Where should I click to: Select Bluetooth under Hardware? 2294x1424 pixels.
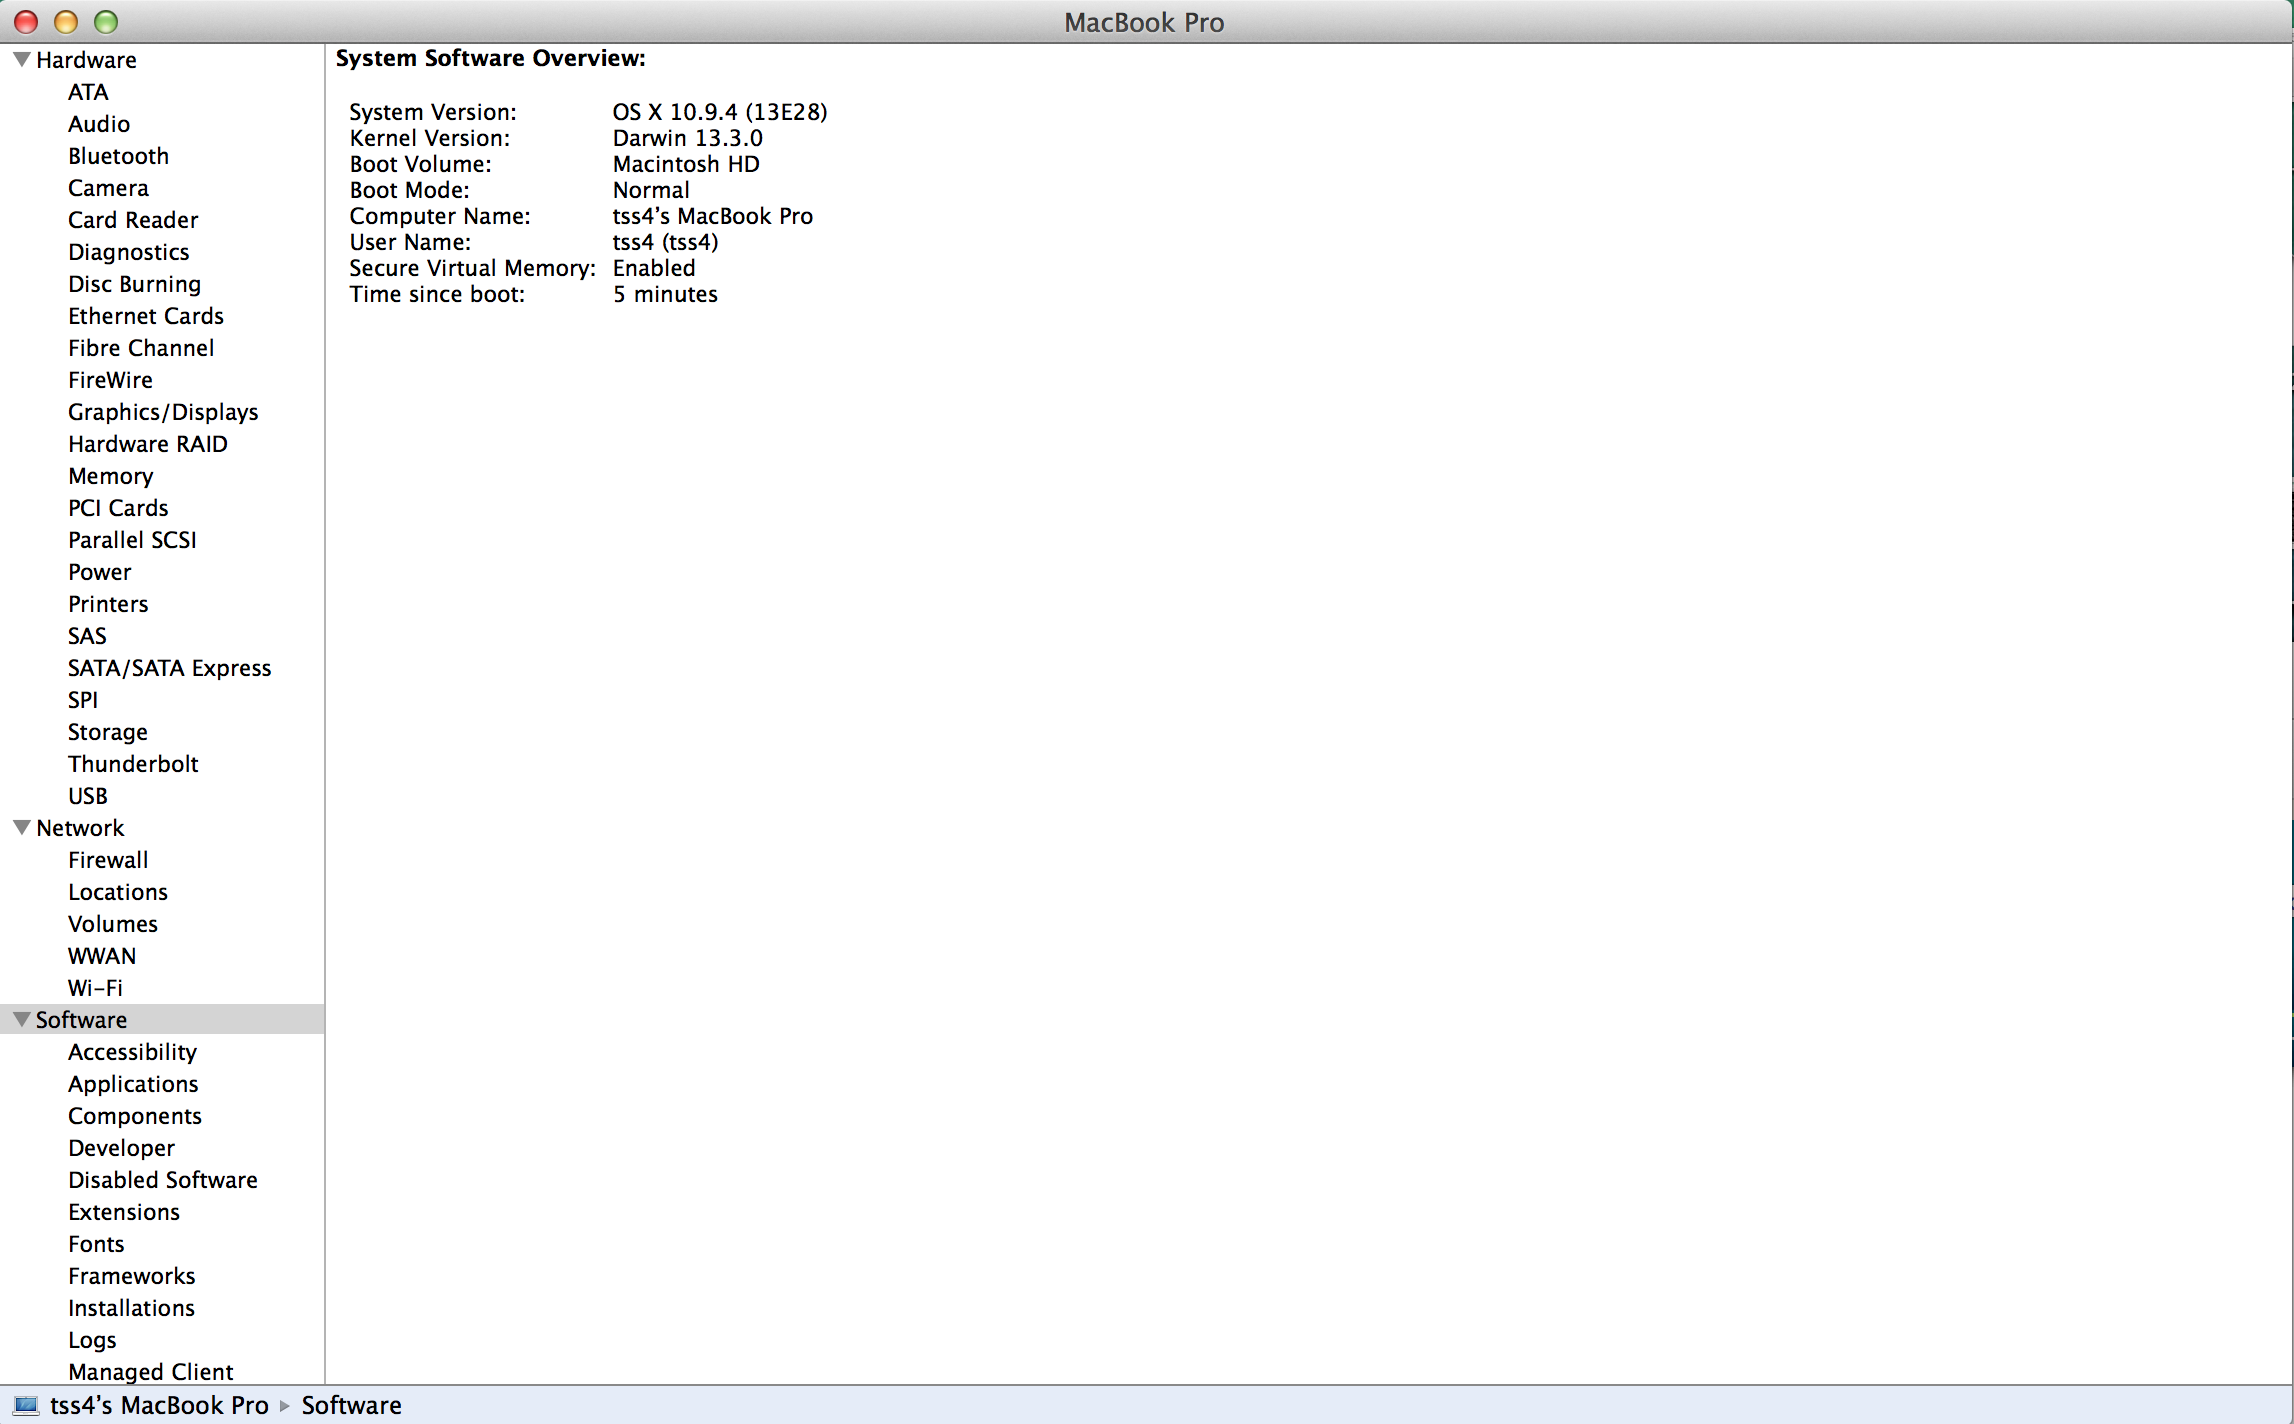point(118,156)
